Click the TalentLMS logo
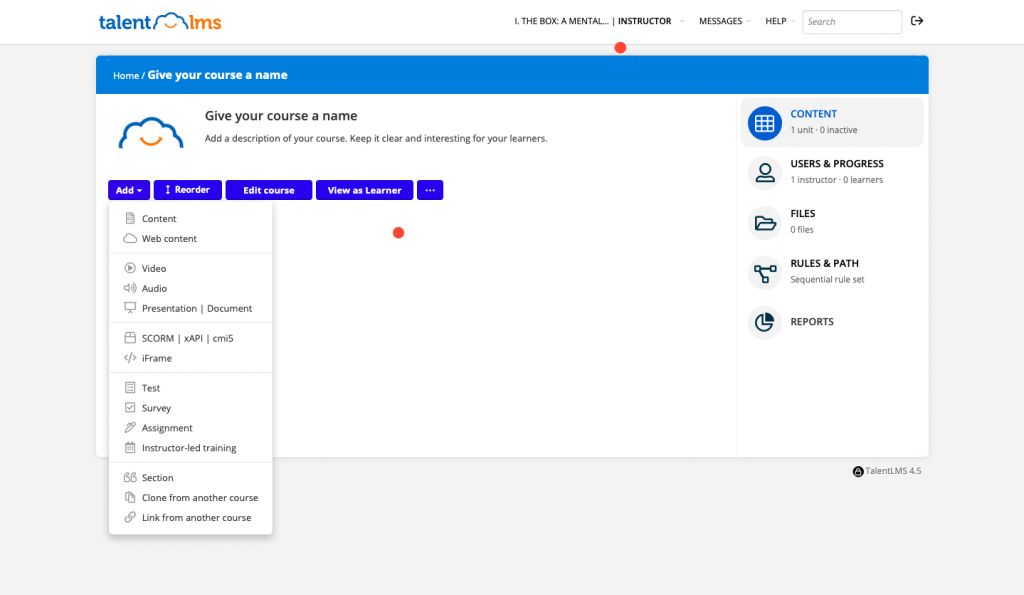This screenshot has width=1024, height=595. [160, 22]
